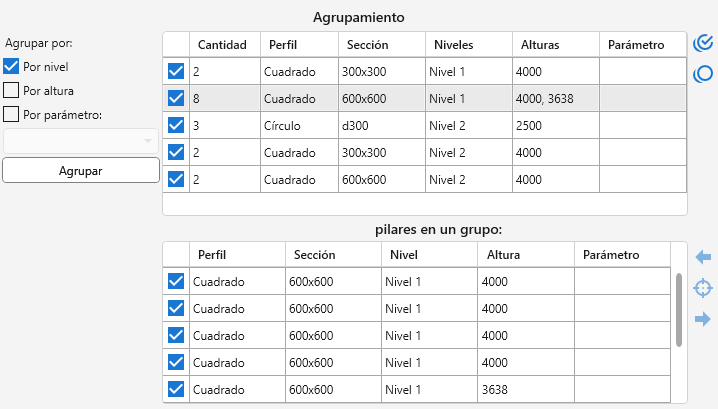
Task: Click the Cantidad column header
Action: click(x=222, y=45)
